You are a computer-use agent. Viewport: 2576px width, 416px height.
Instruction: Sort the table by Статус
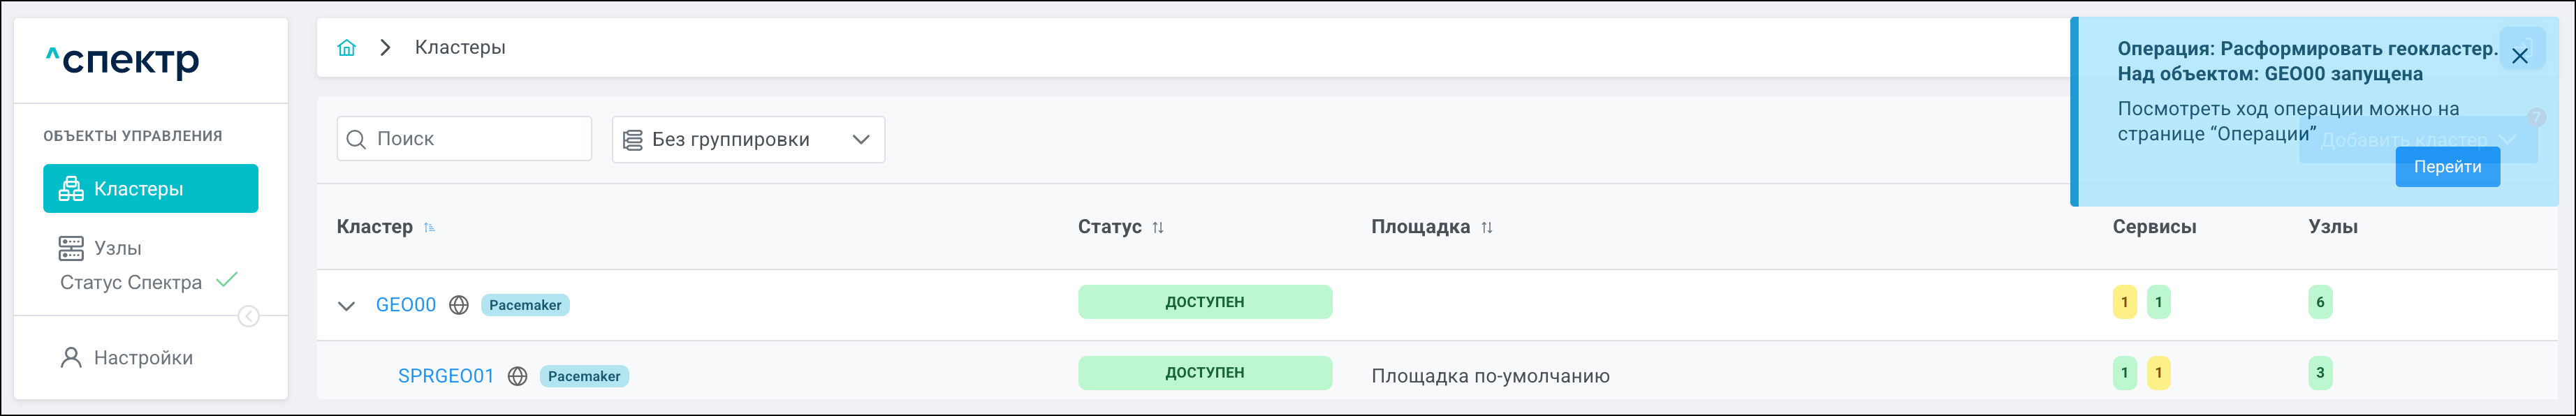pos(1158,228)
